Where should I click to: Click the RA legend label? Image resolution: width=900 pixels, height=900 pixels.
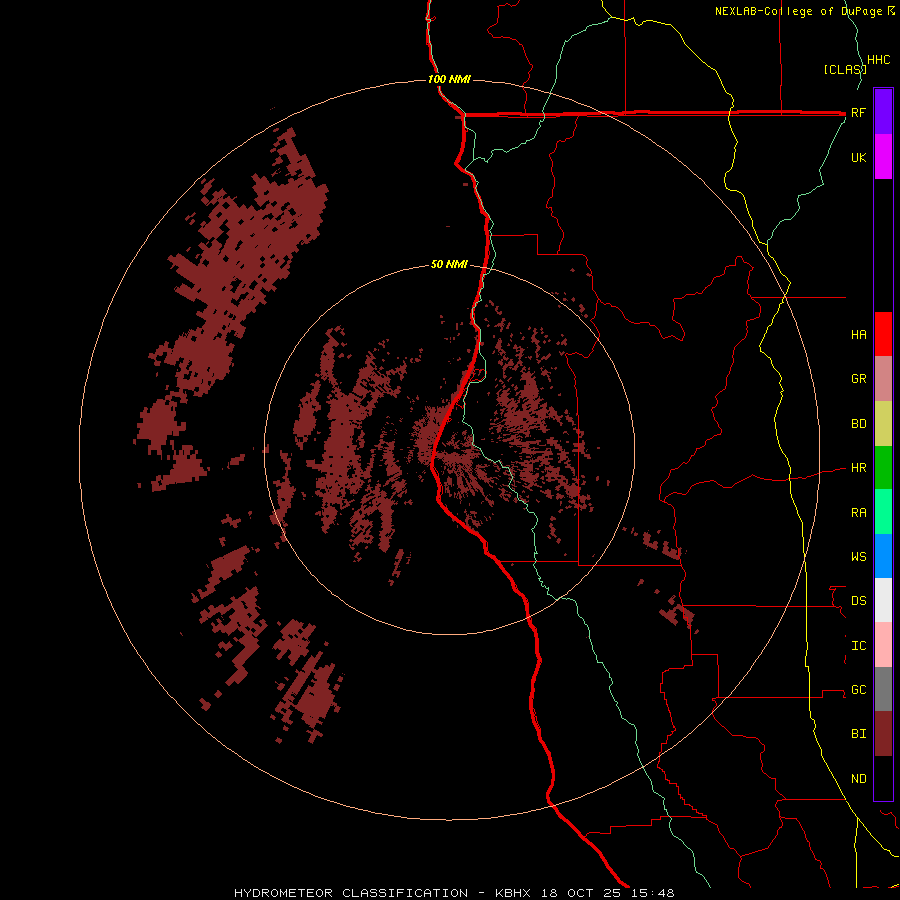click(x=859, y=513)
